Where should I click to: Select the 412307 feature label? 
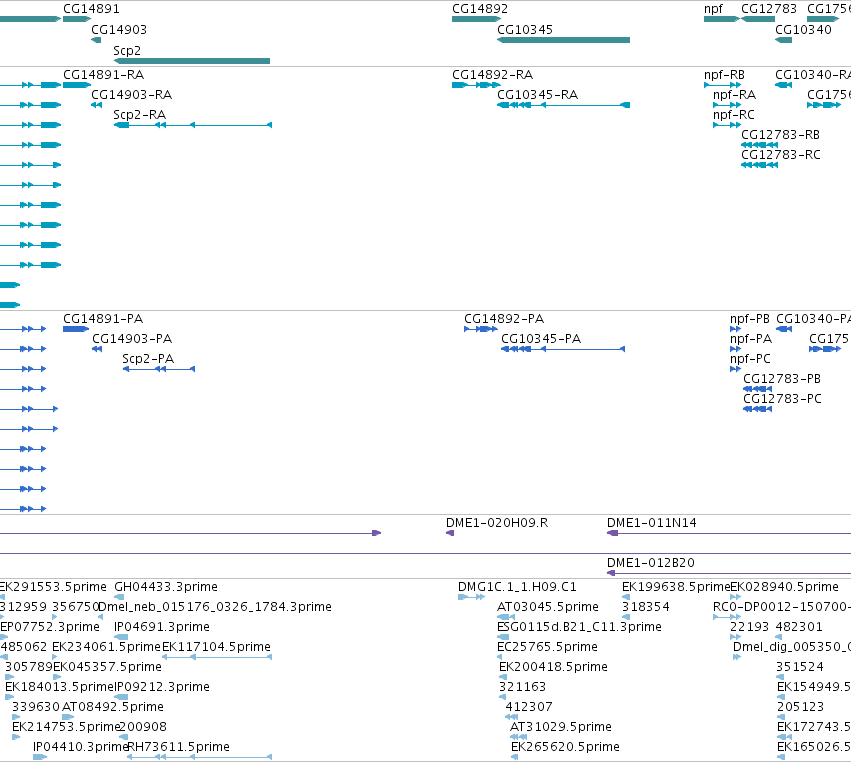tap(529, 707)
